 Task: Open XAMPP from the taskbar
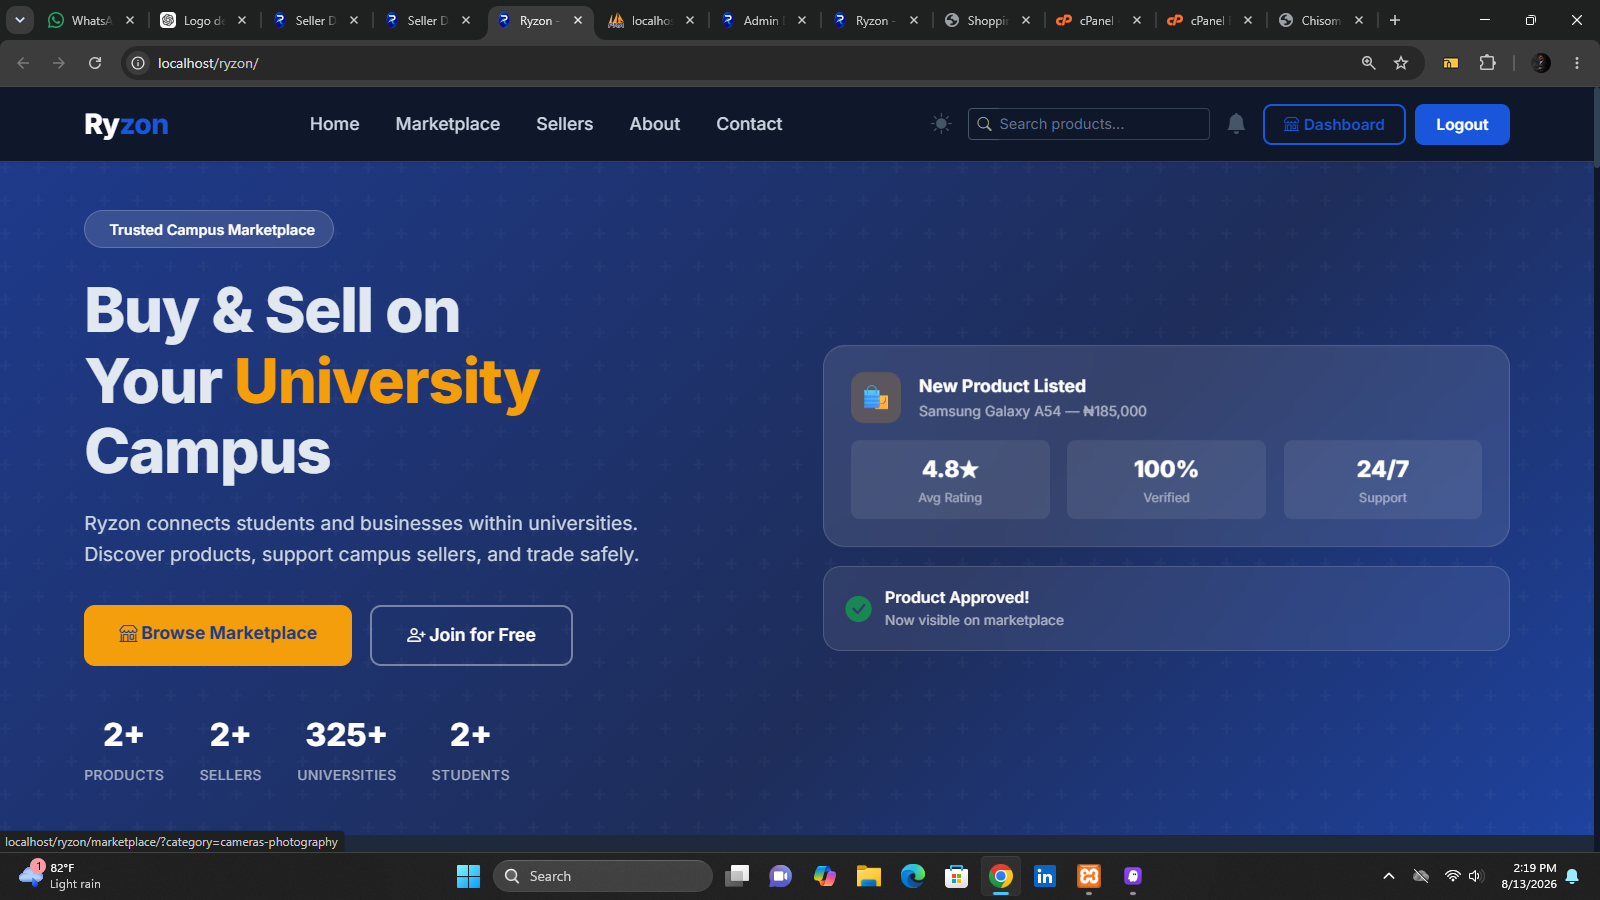1089,876
